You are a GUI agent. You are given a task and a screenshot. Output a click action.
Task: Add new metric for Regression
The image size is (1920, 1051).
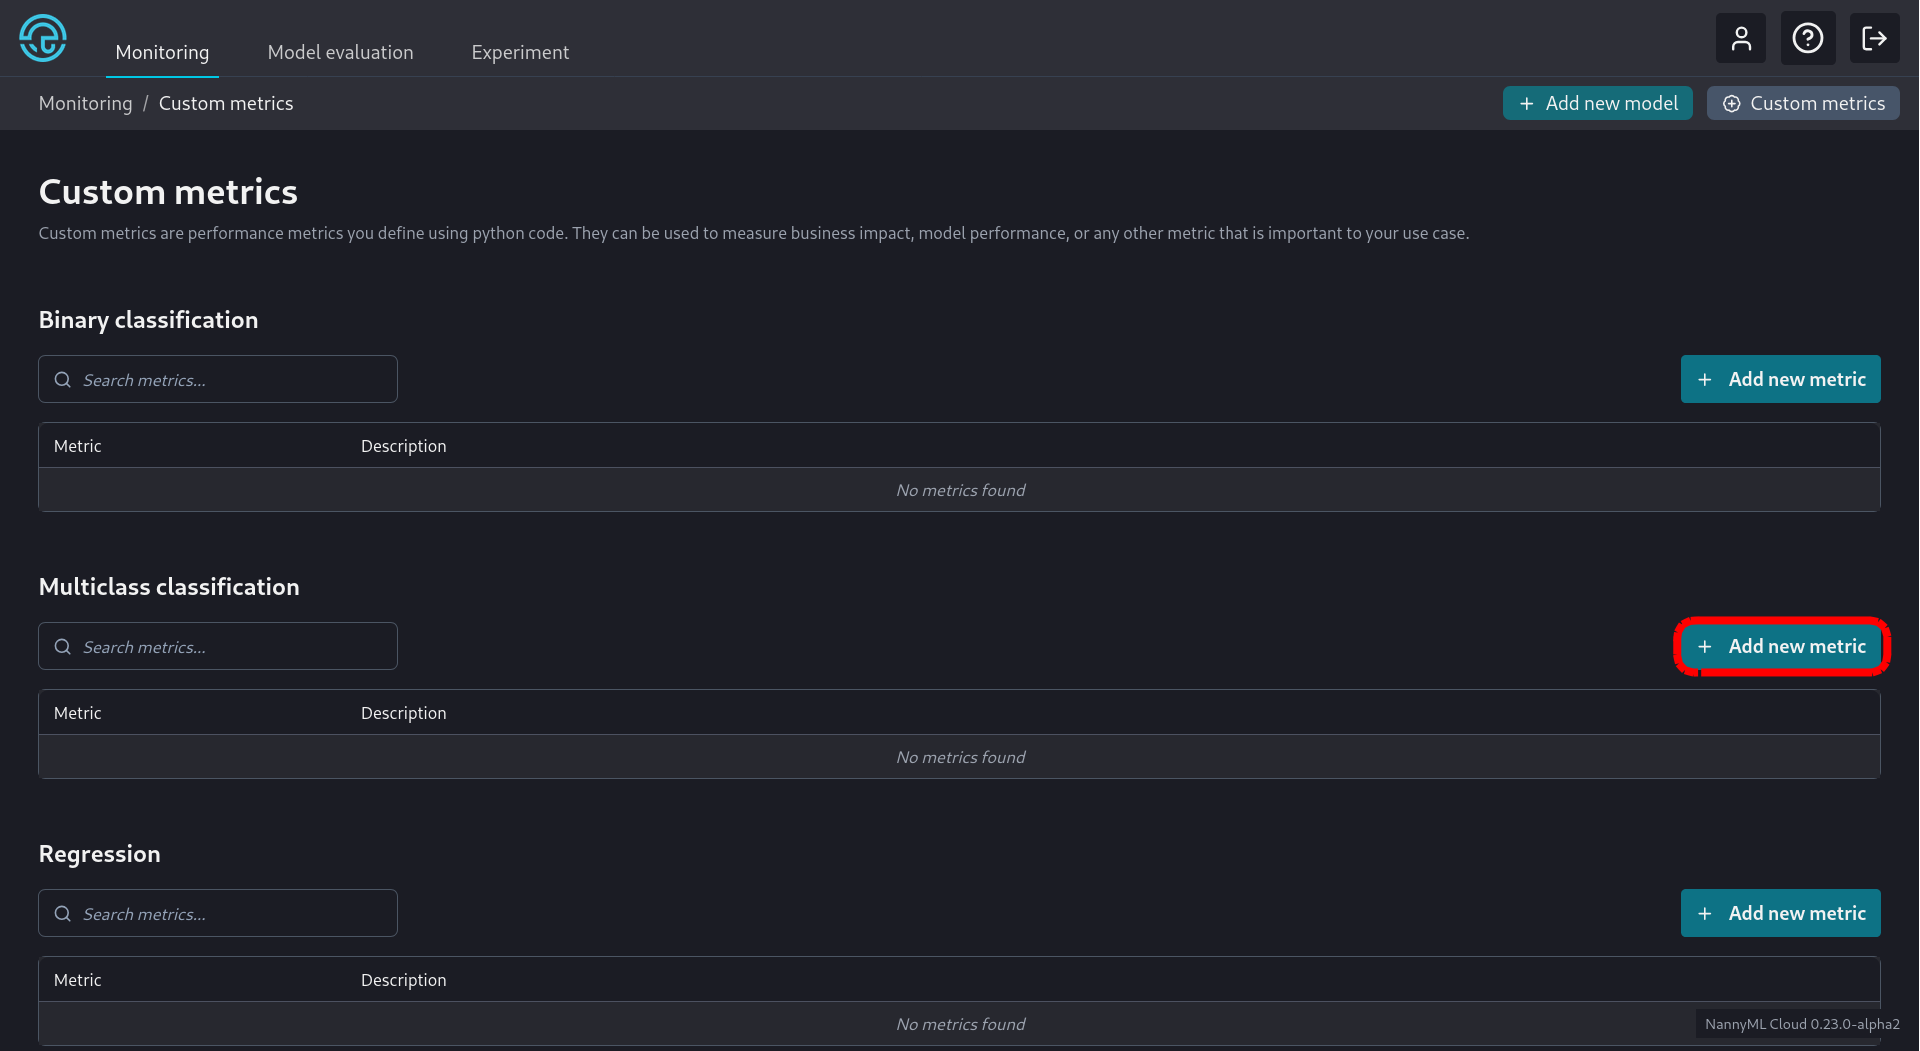(1780, 914)
